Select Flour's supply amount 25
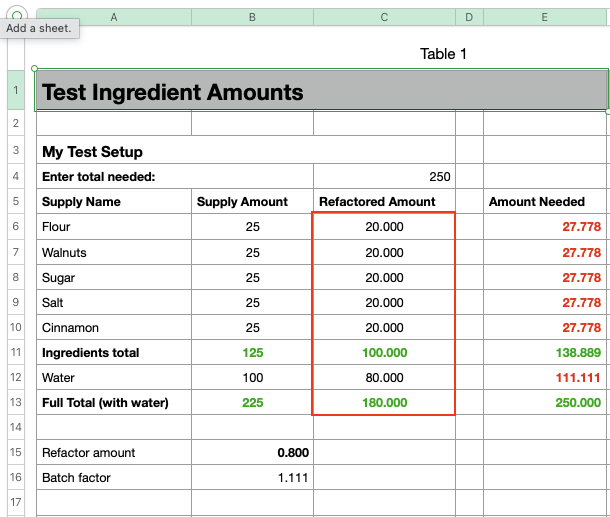The image size is (610, 517). [252, 227]
